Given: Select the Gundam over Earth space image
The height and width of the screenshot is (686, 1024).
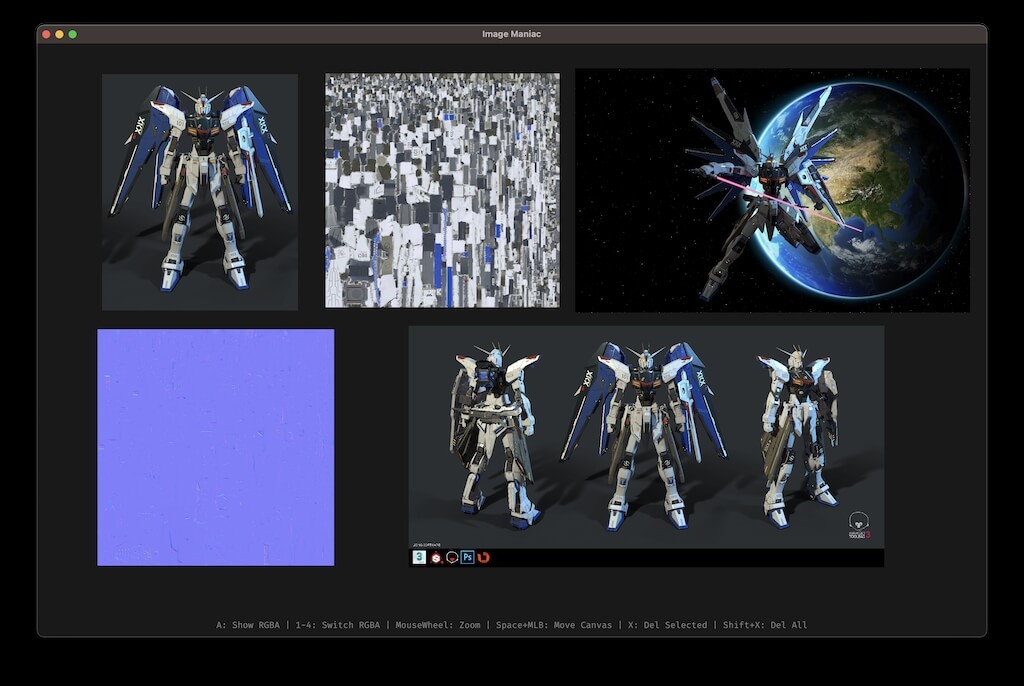Looking at the screenshot, I should (x=772, y=190).
